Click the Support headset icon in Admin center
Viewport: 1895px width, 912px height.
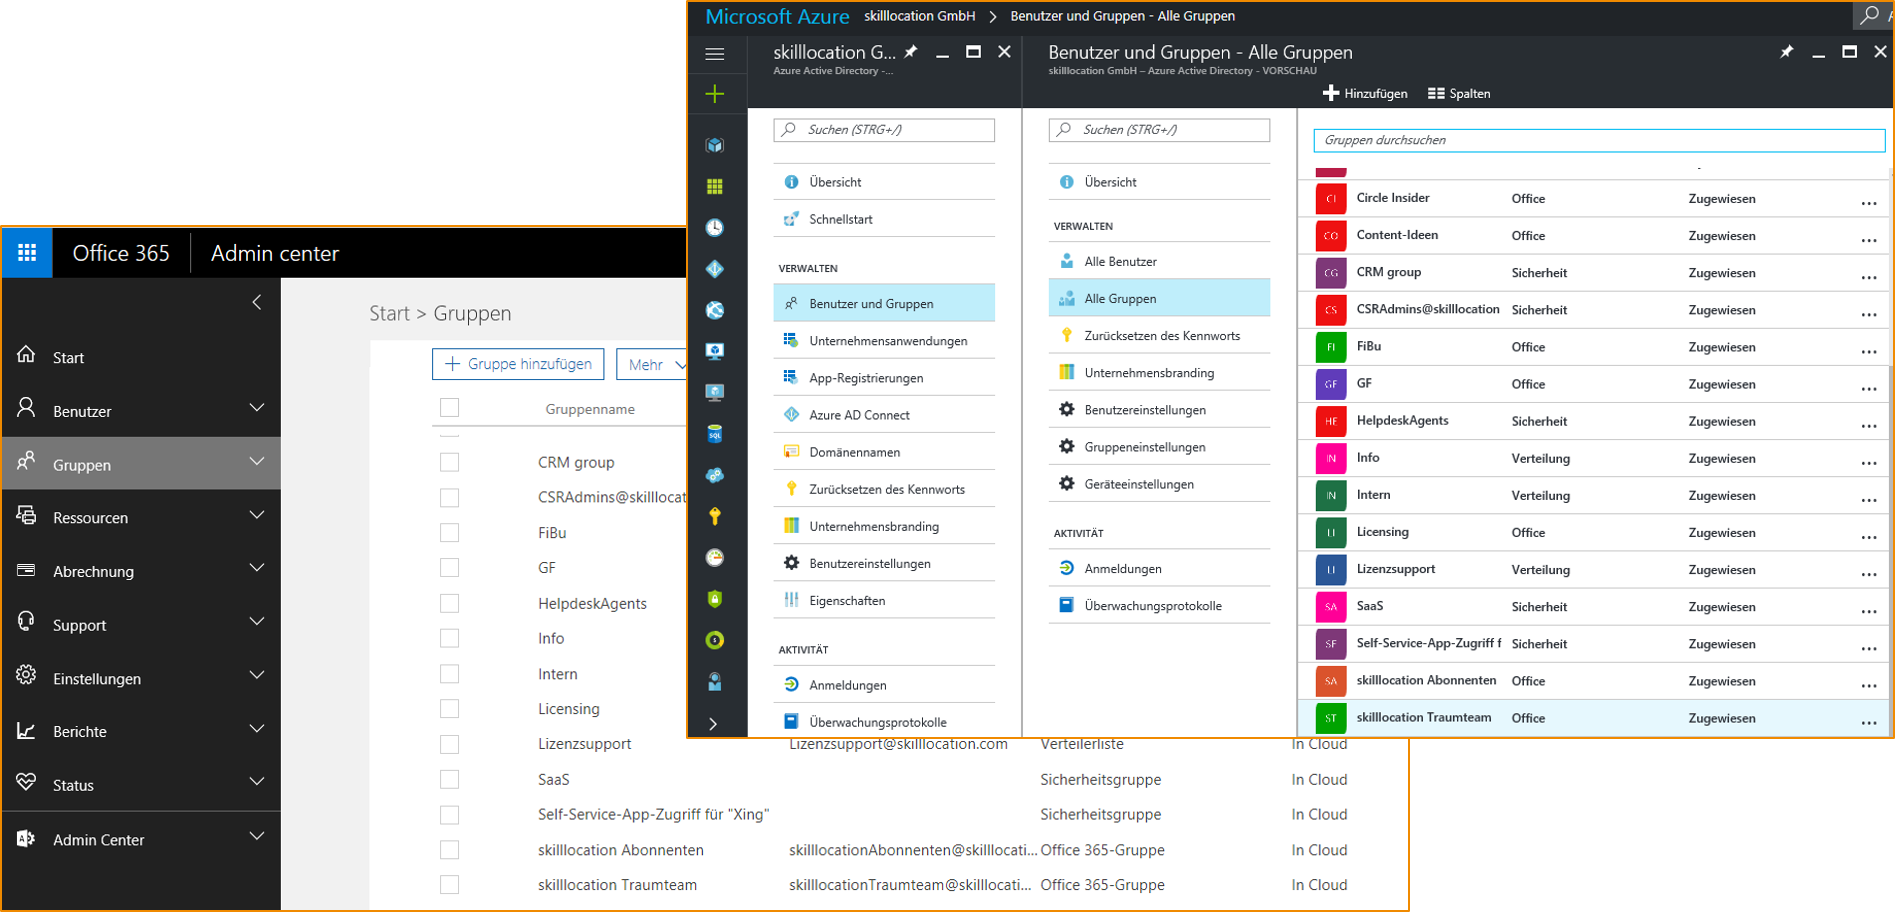tap(27, 622)
